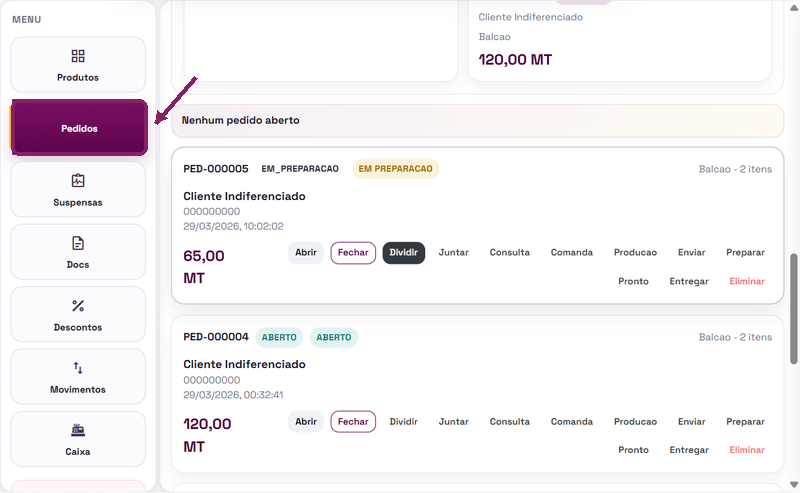Click Balcao label on top card
The height and width of the screenshot is (493, 800).
[494, 37]
